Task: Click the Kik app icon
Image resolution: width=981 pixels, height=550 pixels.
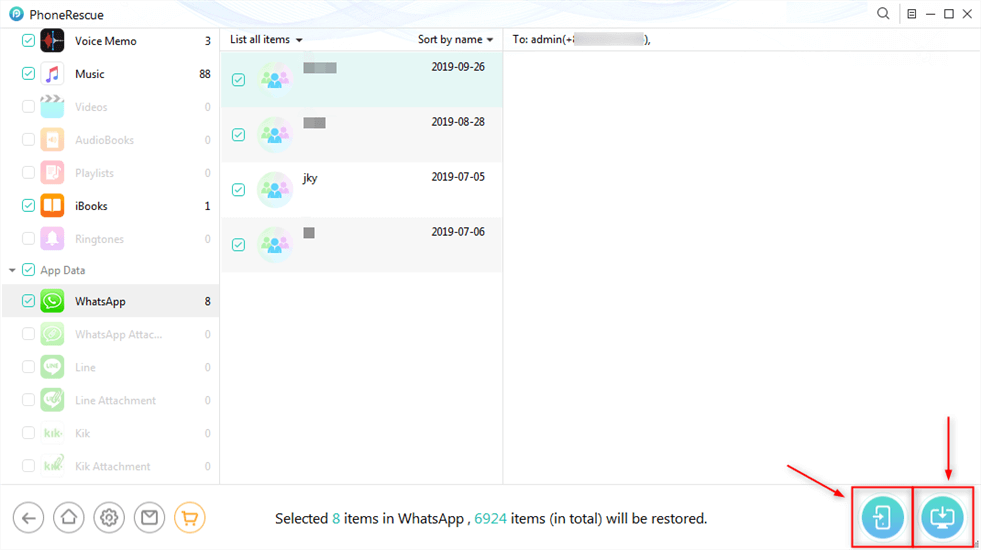Action: 53,433
